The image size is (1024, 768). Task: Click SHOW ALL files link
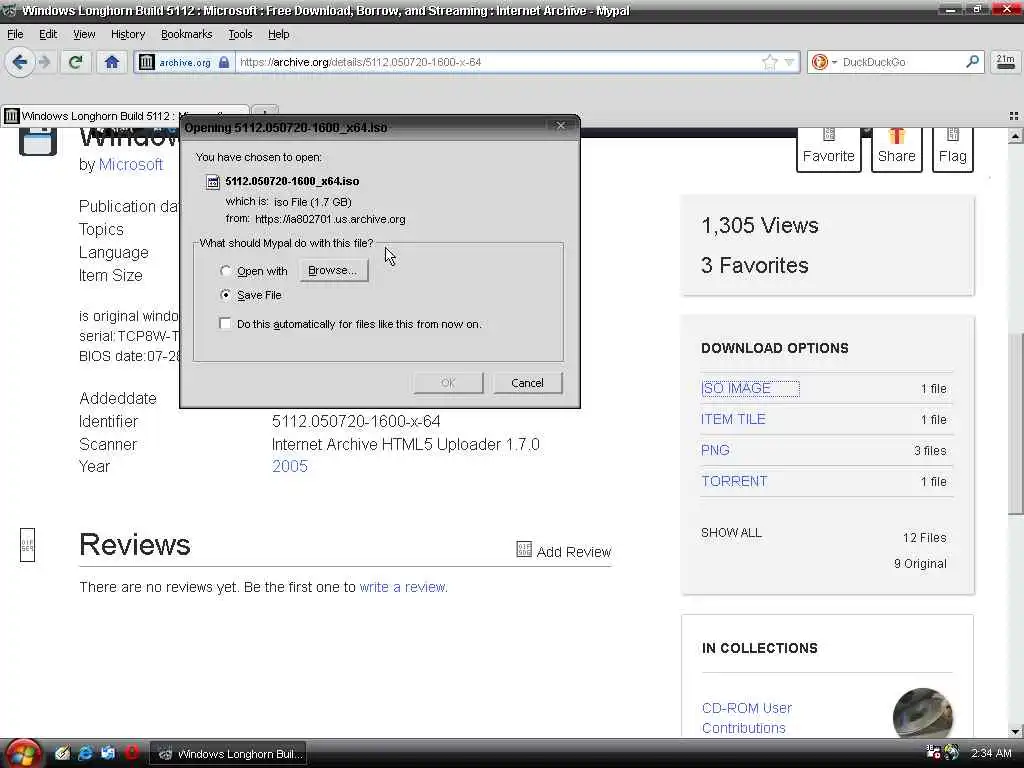coord(731,533)
